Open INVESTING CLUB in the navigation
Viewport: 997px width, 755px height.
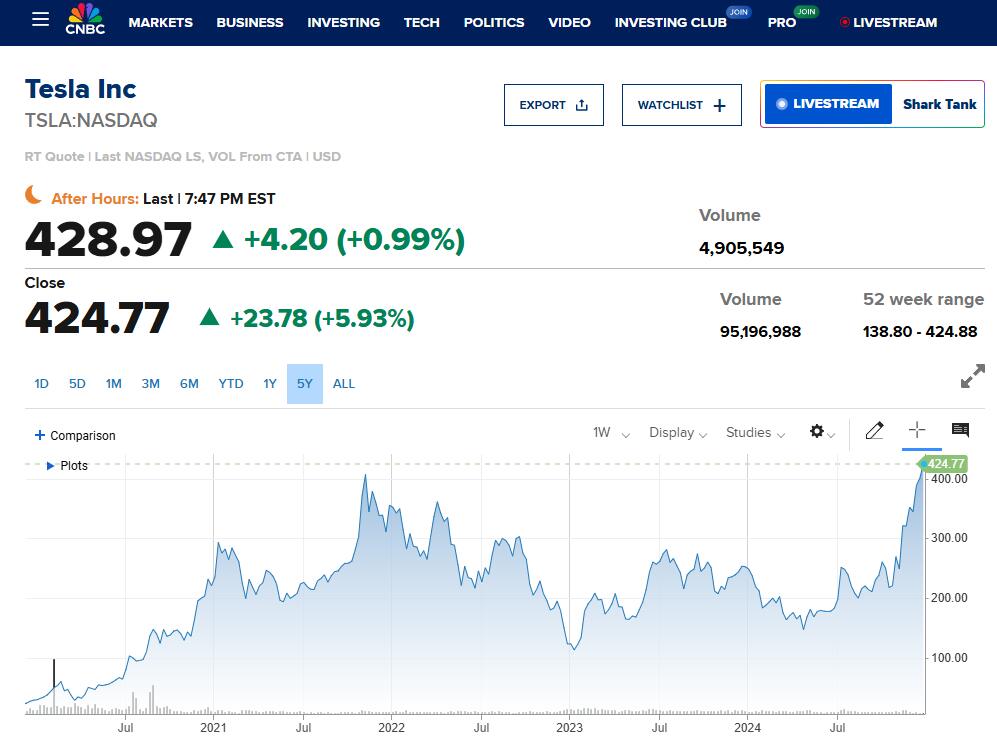point(670,22)
